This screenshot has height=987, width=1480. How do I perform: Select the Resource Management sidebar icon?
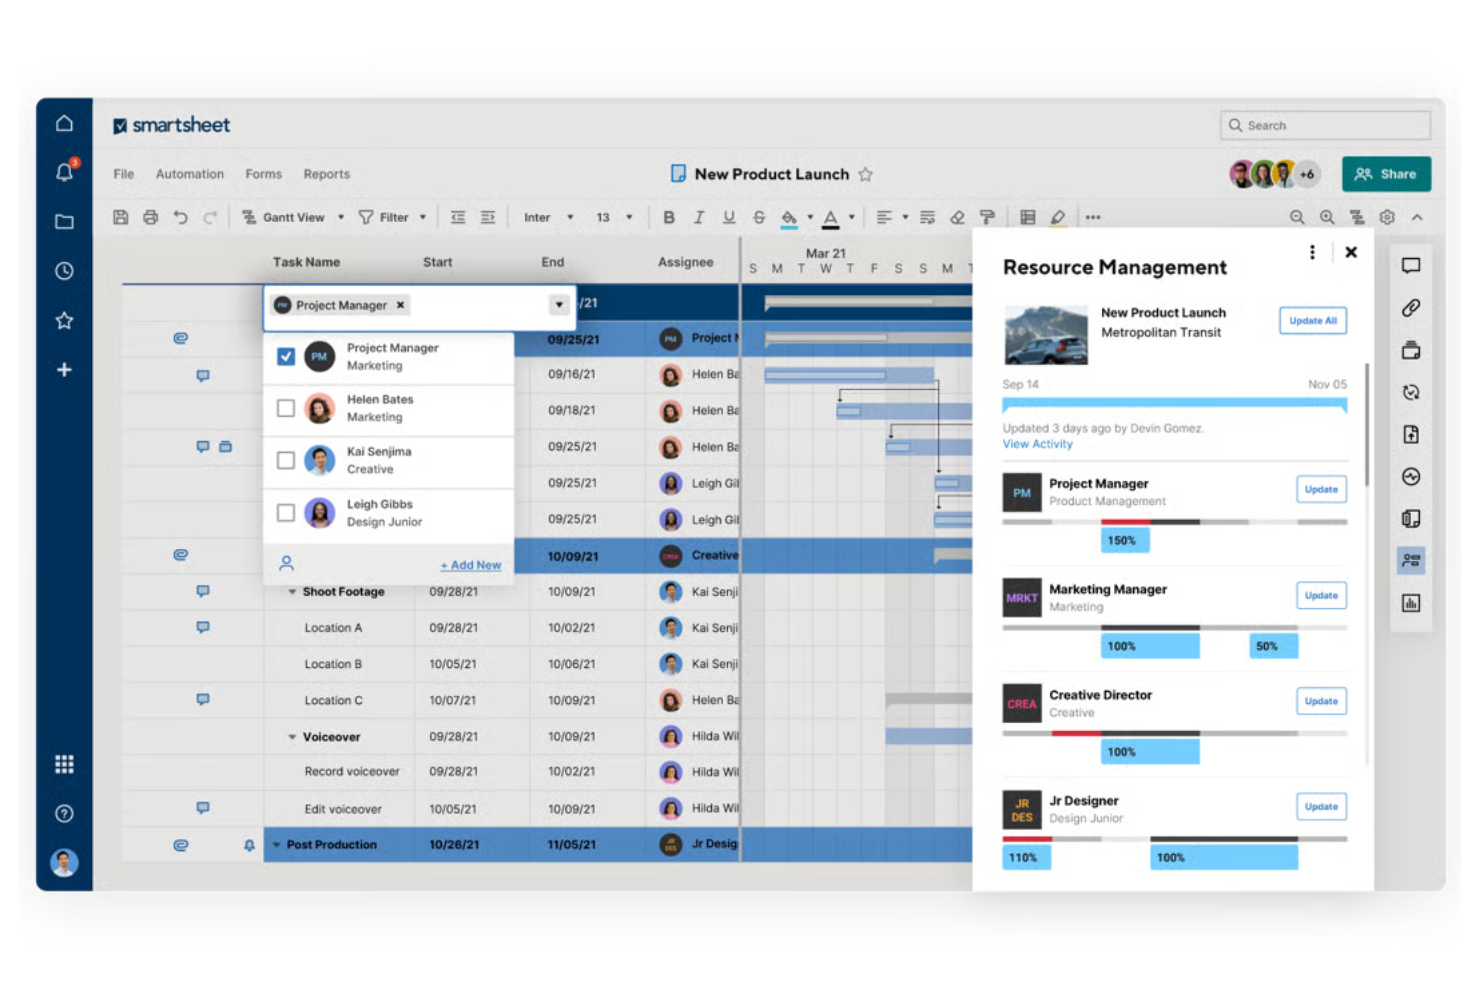(1411, 559)
